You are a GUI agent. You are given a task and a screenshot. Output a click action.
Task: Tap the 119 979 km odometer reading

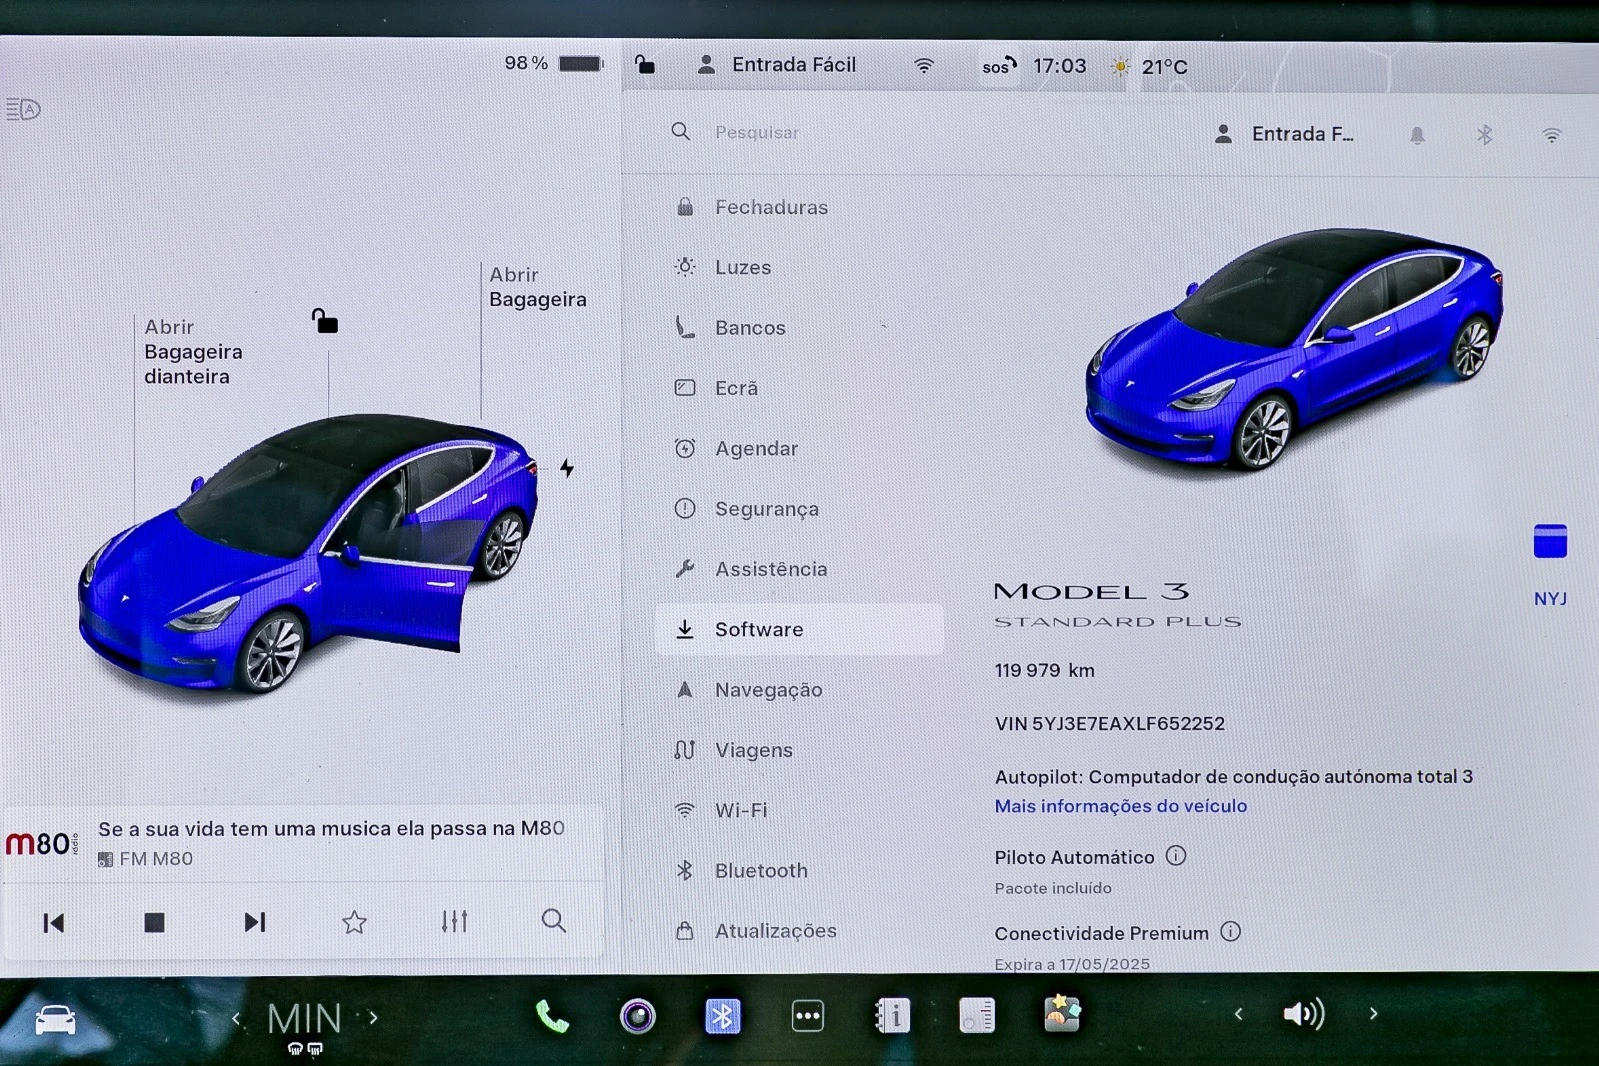(1044, 670)
